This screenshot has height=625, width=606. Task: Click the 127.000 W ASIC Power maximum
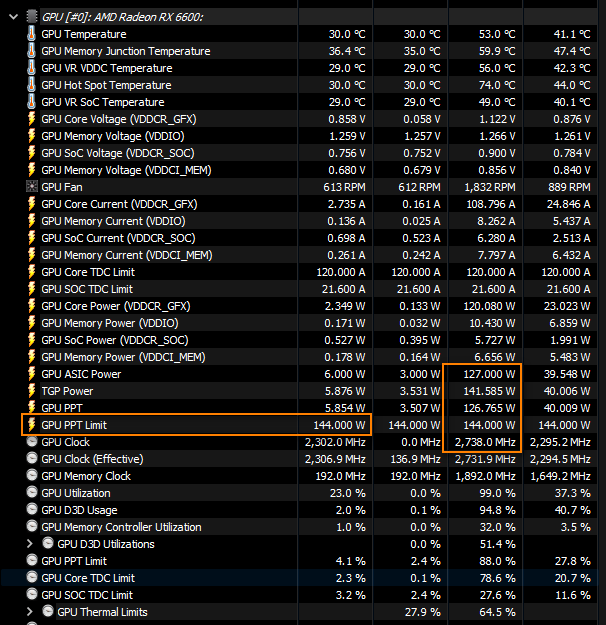coord(489,374)
